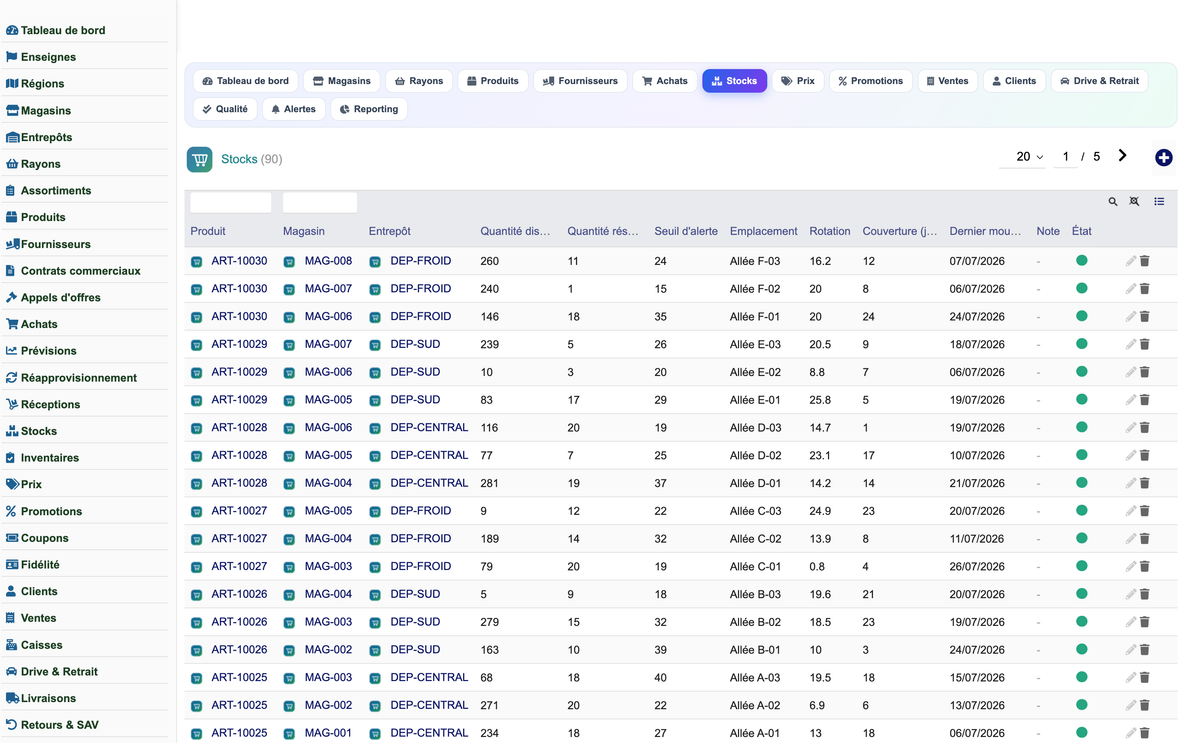Open the MAG-001 store link

click(328, 733)
